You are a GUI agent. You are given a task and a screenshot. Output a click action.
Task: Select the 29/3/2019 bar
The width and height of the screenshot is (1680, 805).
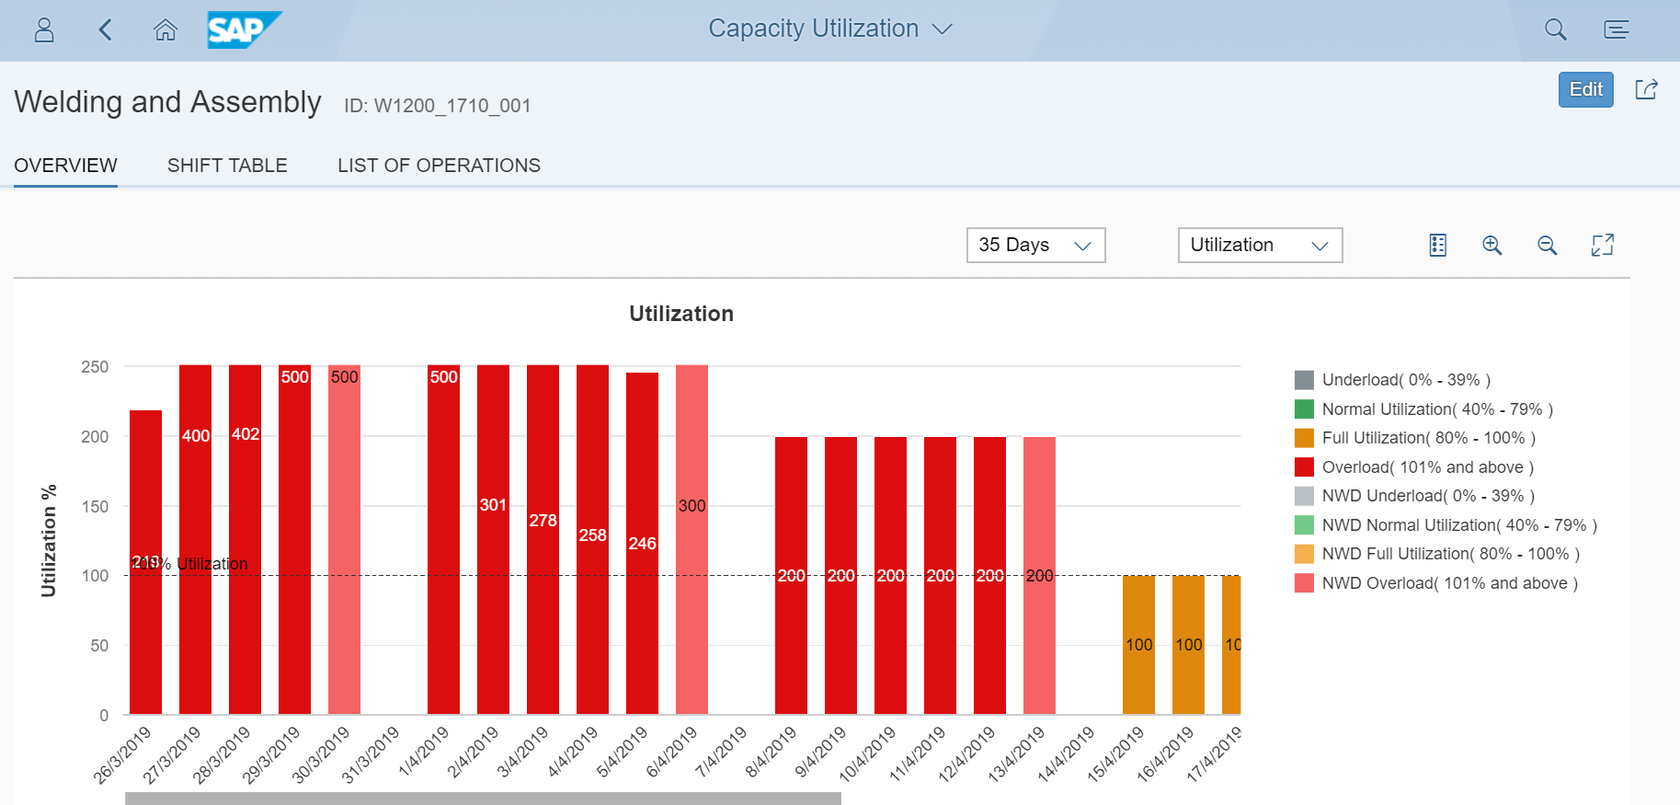point(295,540)
